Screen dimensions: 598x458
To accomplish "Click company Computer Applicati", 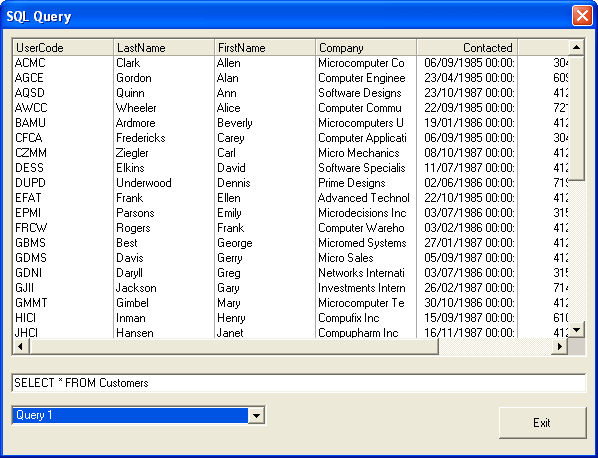I will [362, 138].
